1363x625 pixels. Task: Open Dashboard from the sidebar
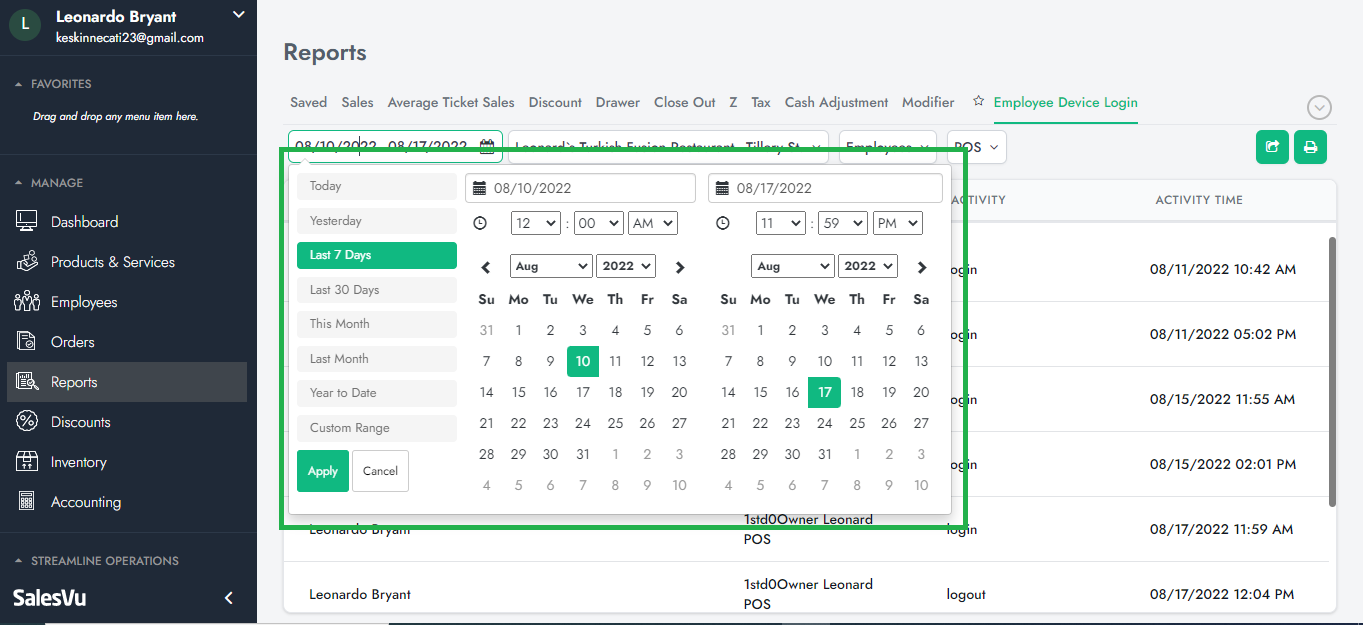click(x=84, y=222)
